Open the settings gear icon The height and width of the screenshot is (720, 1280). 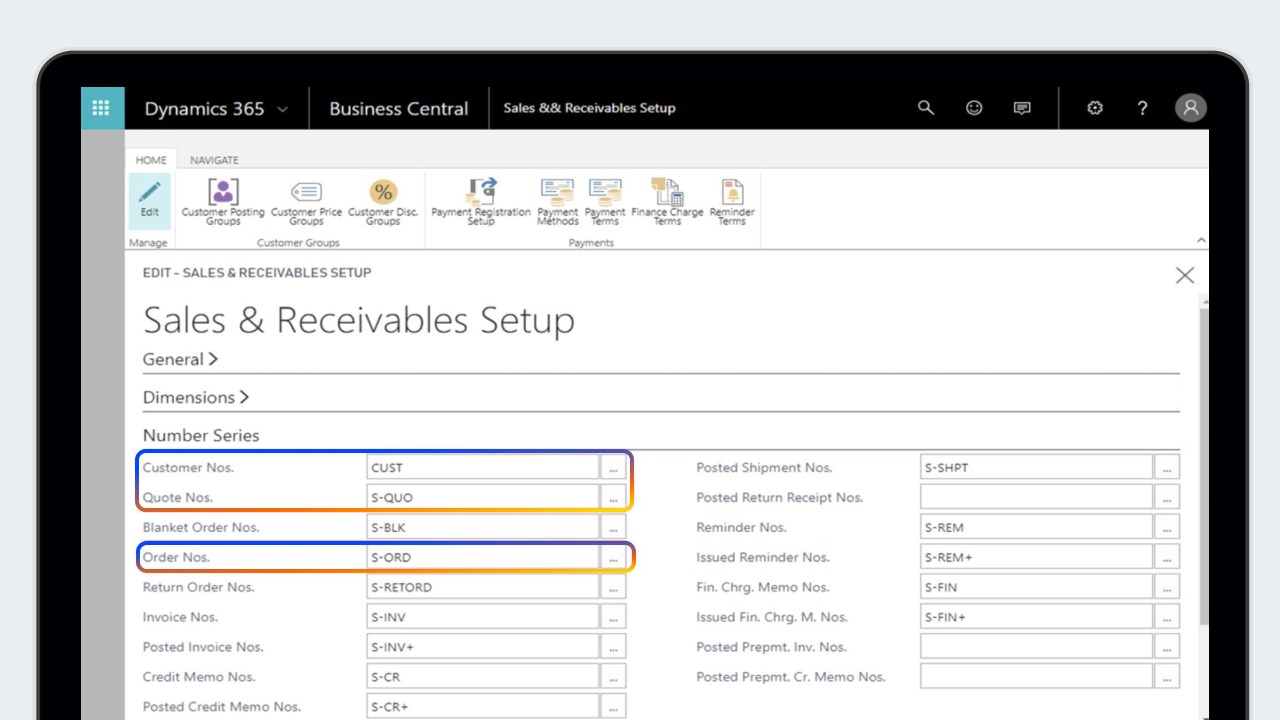tap(1095, 108)
